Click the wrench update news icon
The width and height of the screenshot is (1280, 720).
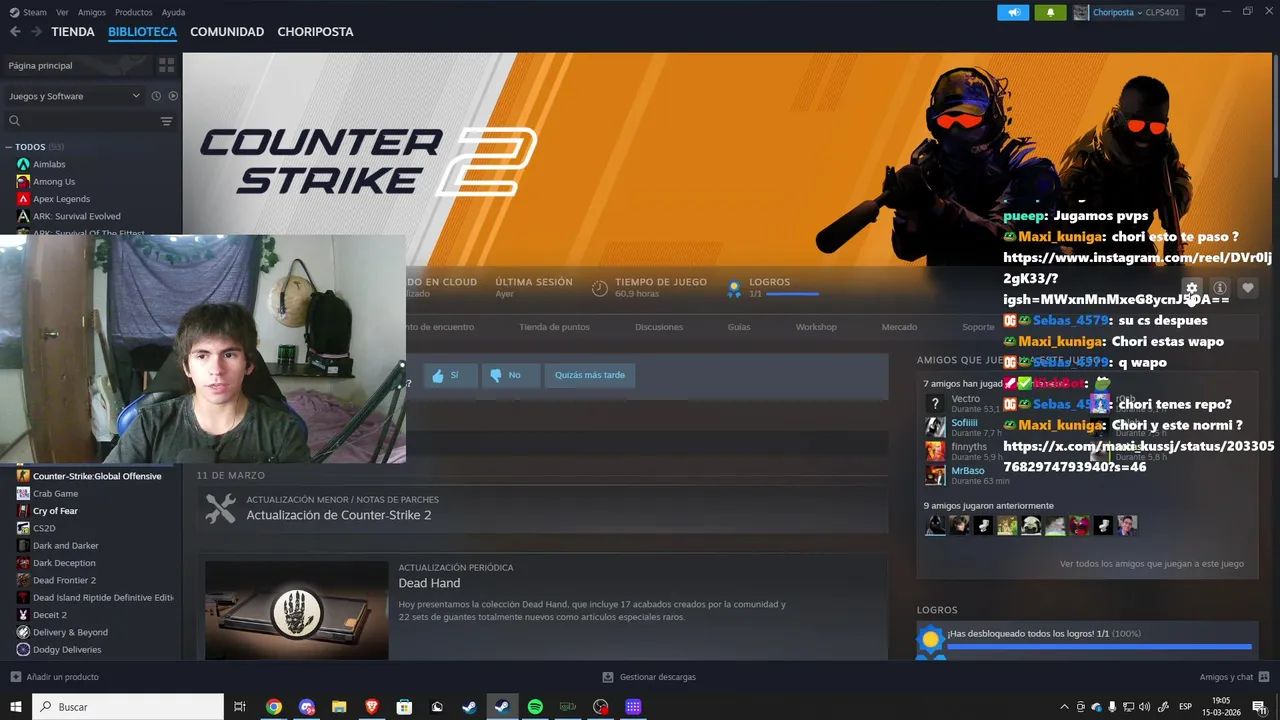[220, 508]
